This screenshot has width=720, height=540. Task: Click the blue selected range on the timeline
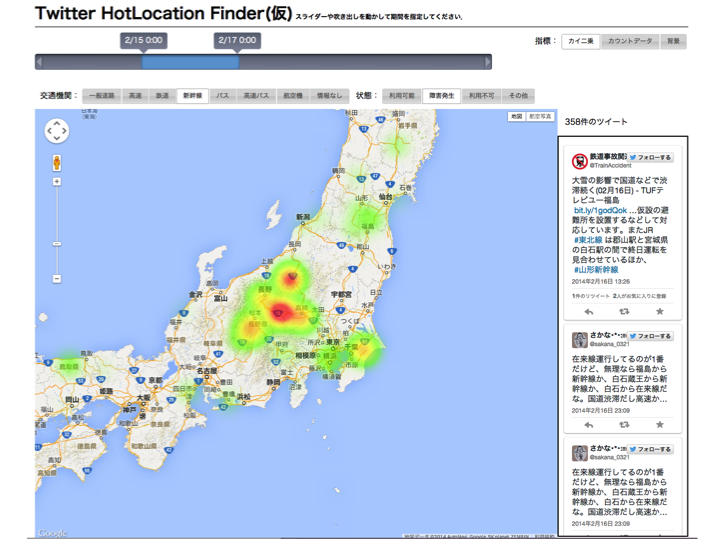pos(190,62)
